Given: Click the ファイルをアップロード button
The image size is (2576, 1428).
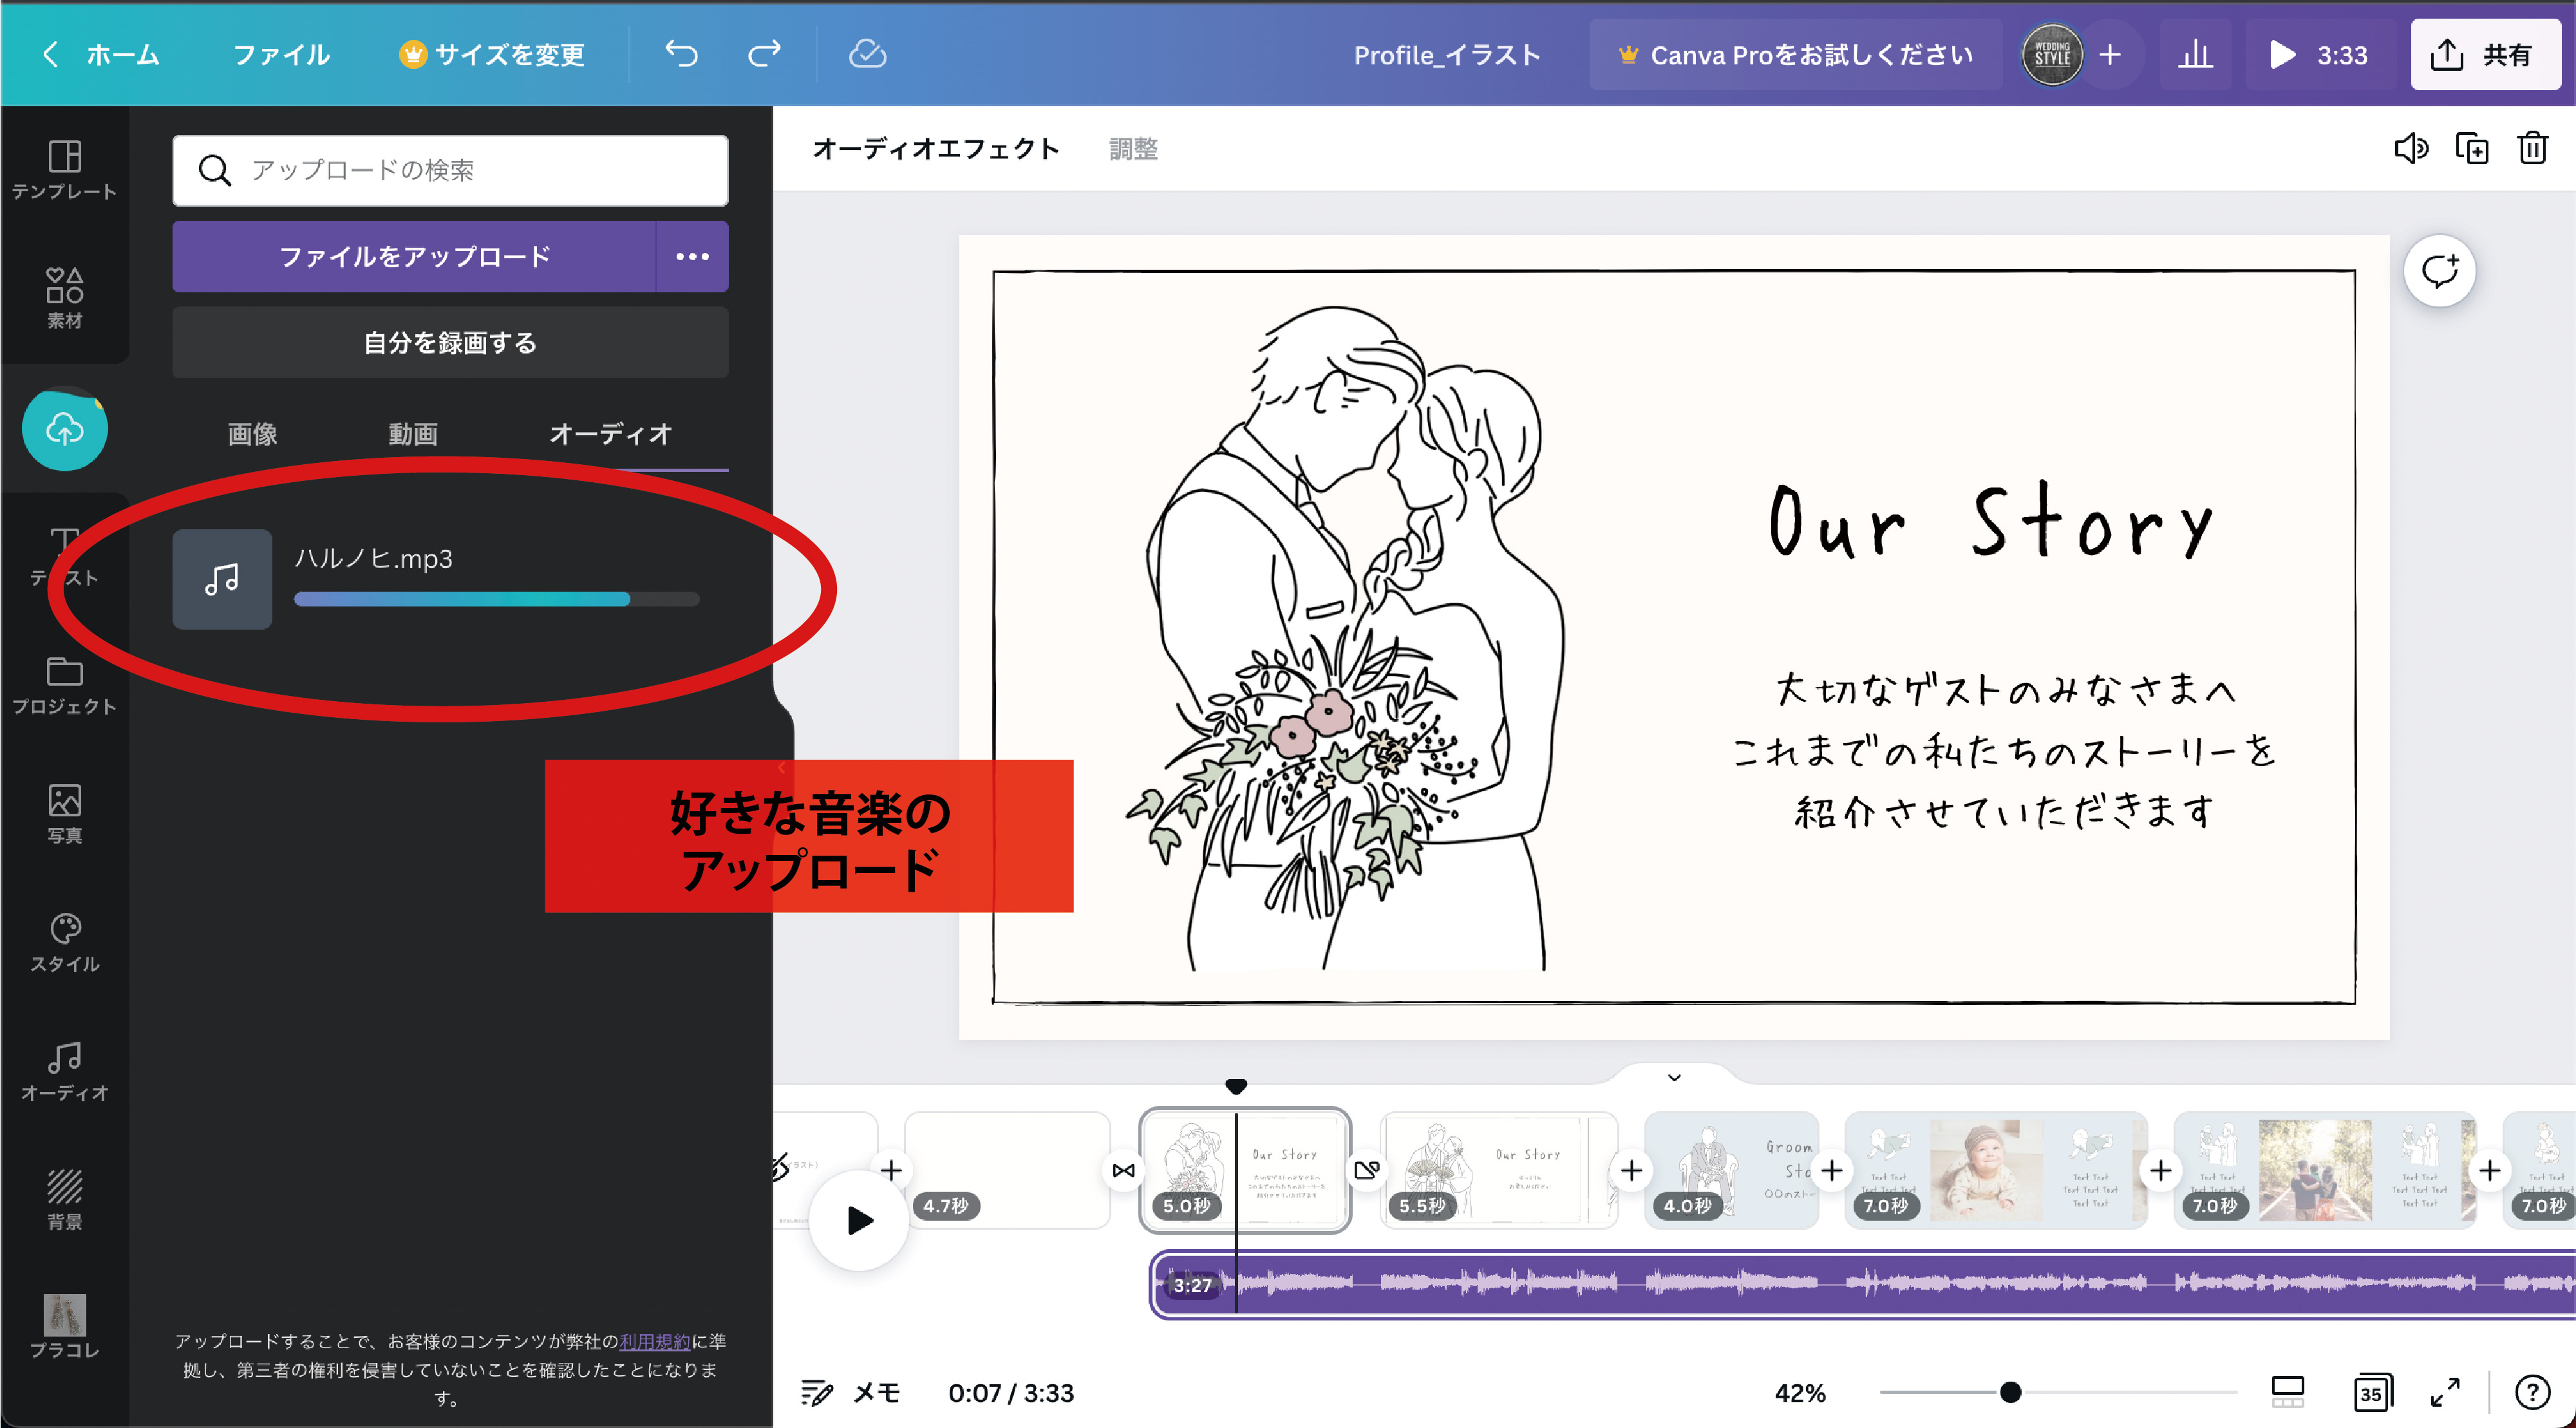Looking at the screenshot, I should pos(414,257).
